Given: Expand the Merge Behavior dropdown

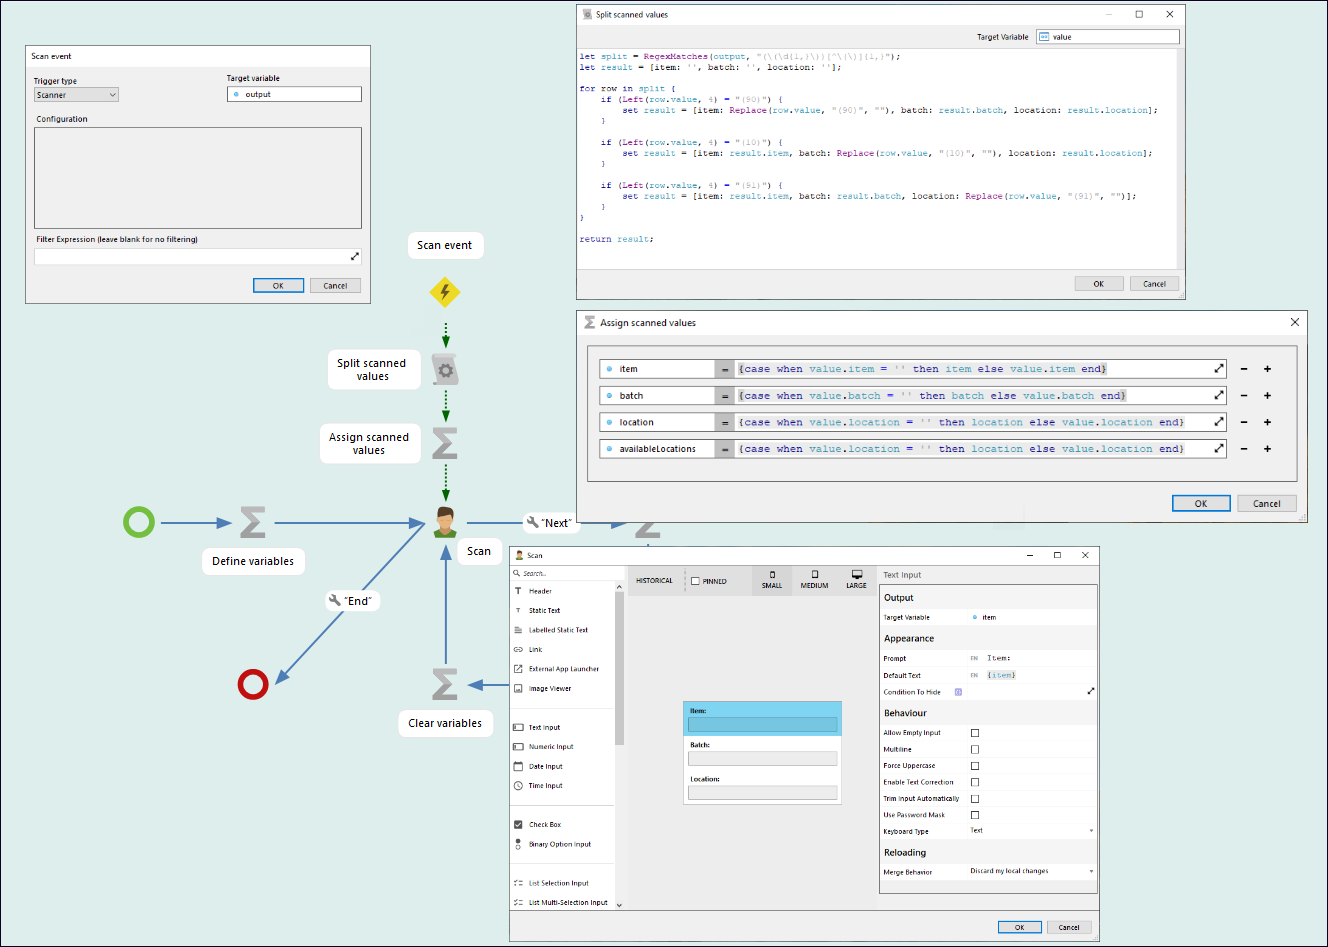Looking at the screenshot, I should (x=1031, y=872).
